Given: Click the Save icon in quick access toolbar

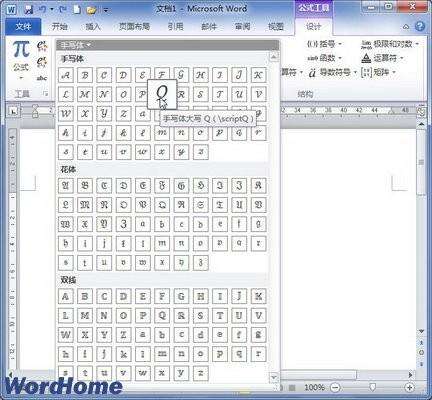Looking at the screenshot, I should (29, 9).
